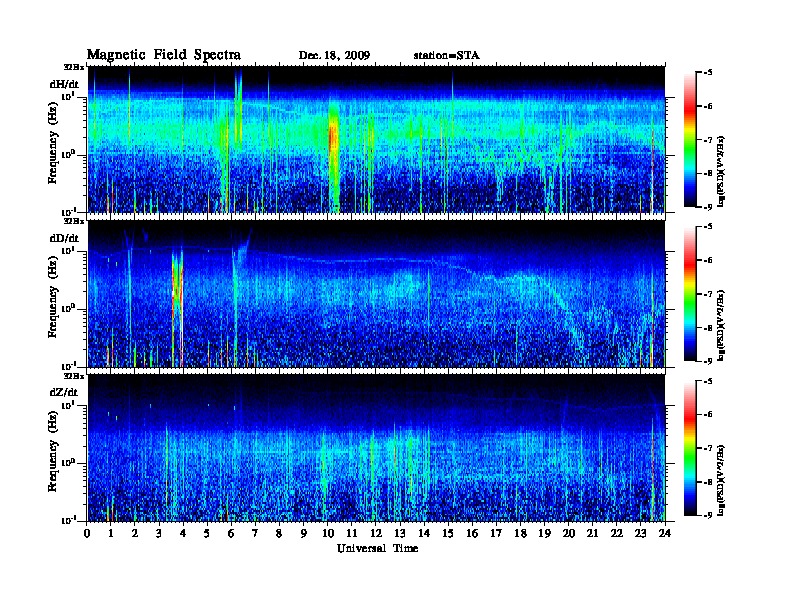
Task: Click hour 13 on the Universal Time axis
Action: click(x=400, y=533)
